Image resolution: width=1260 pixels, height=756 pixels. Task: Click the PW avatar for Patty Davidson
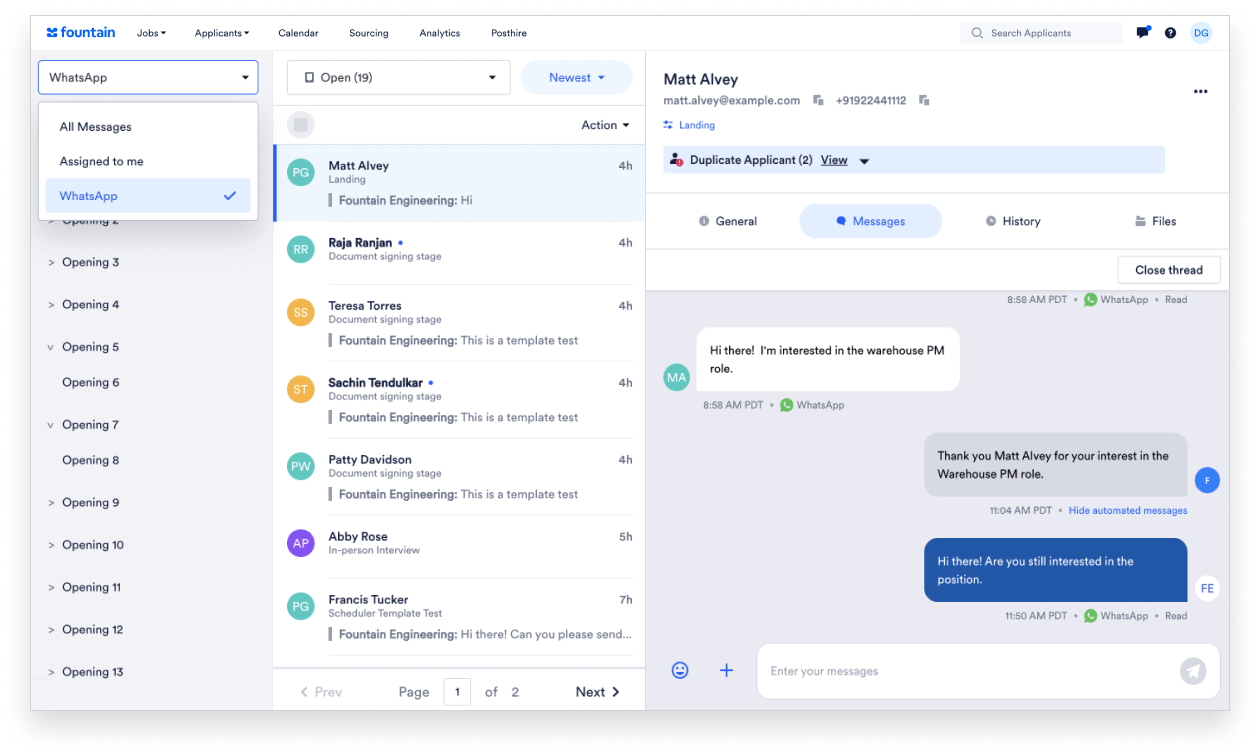[x=301, y=467]
